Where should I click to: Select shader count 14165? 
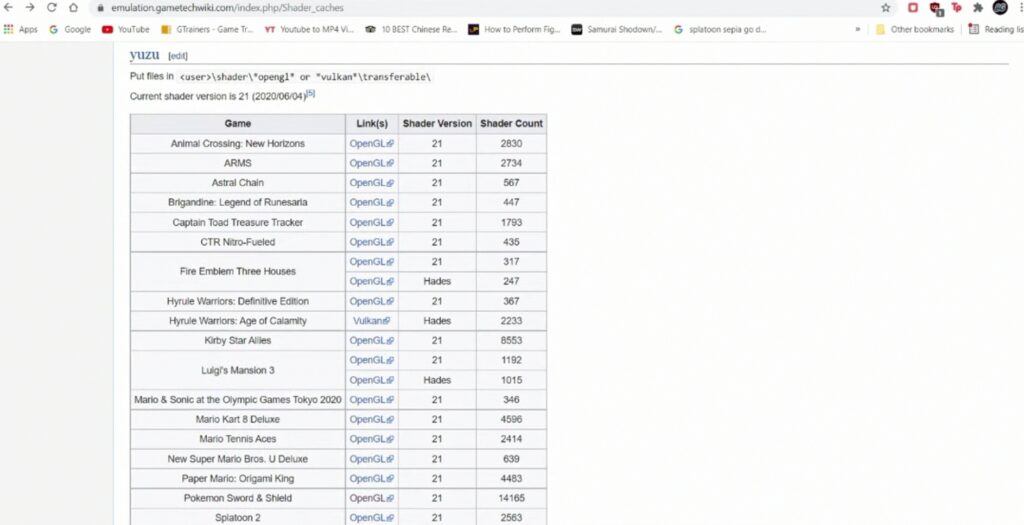(511, 498)
